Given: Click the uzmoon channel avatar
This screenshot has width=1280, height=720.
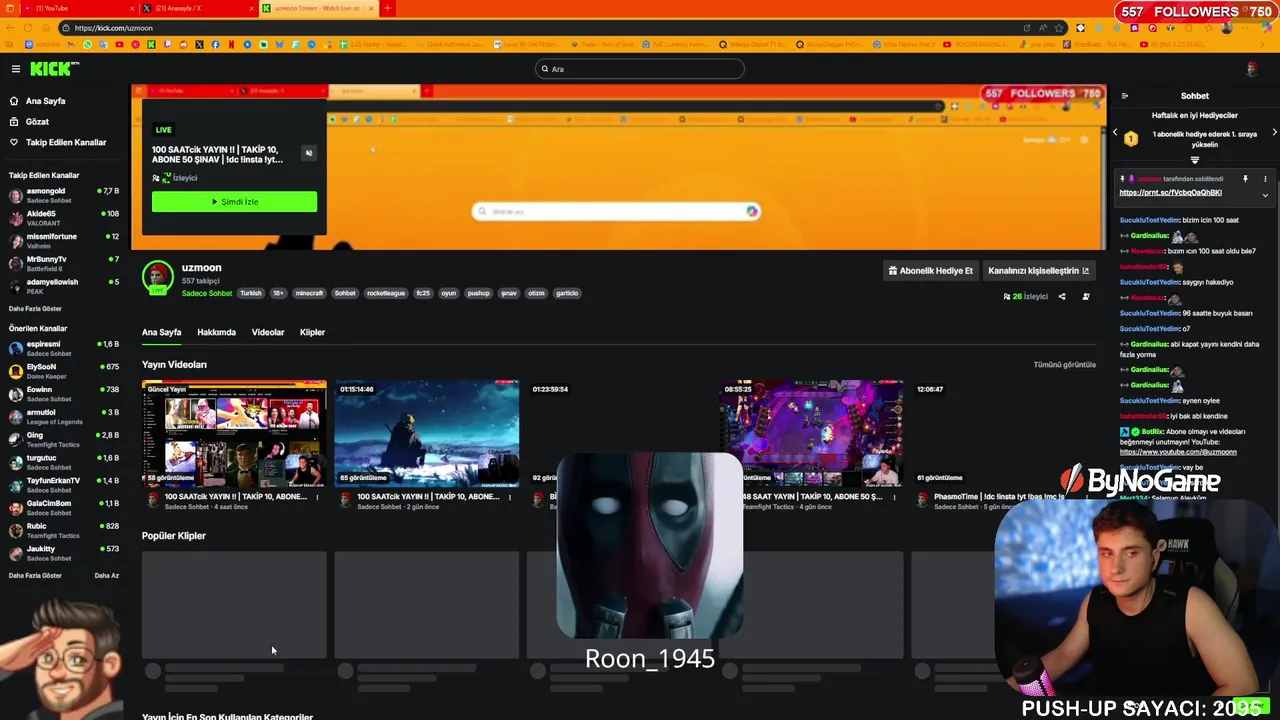Looking at the screenshot, I should point(157,277).
